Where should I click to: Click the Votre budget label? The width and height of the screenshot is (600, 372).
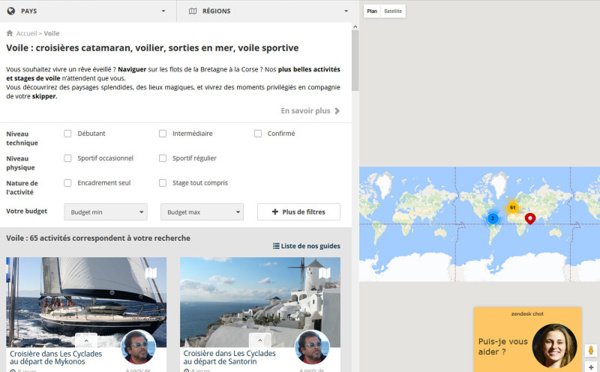pyautogui.click(x=27, y=211)
